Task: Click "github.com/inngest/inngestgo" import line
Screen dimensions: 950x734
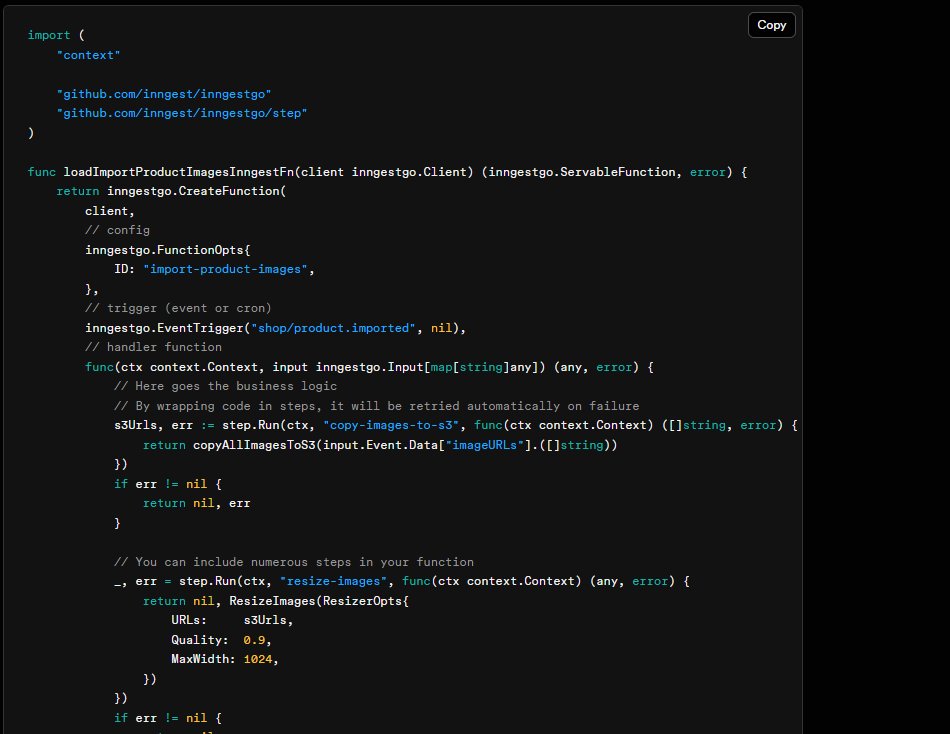Action: coord(164,94)
